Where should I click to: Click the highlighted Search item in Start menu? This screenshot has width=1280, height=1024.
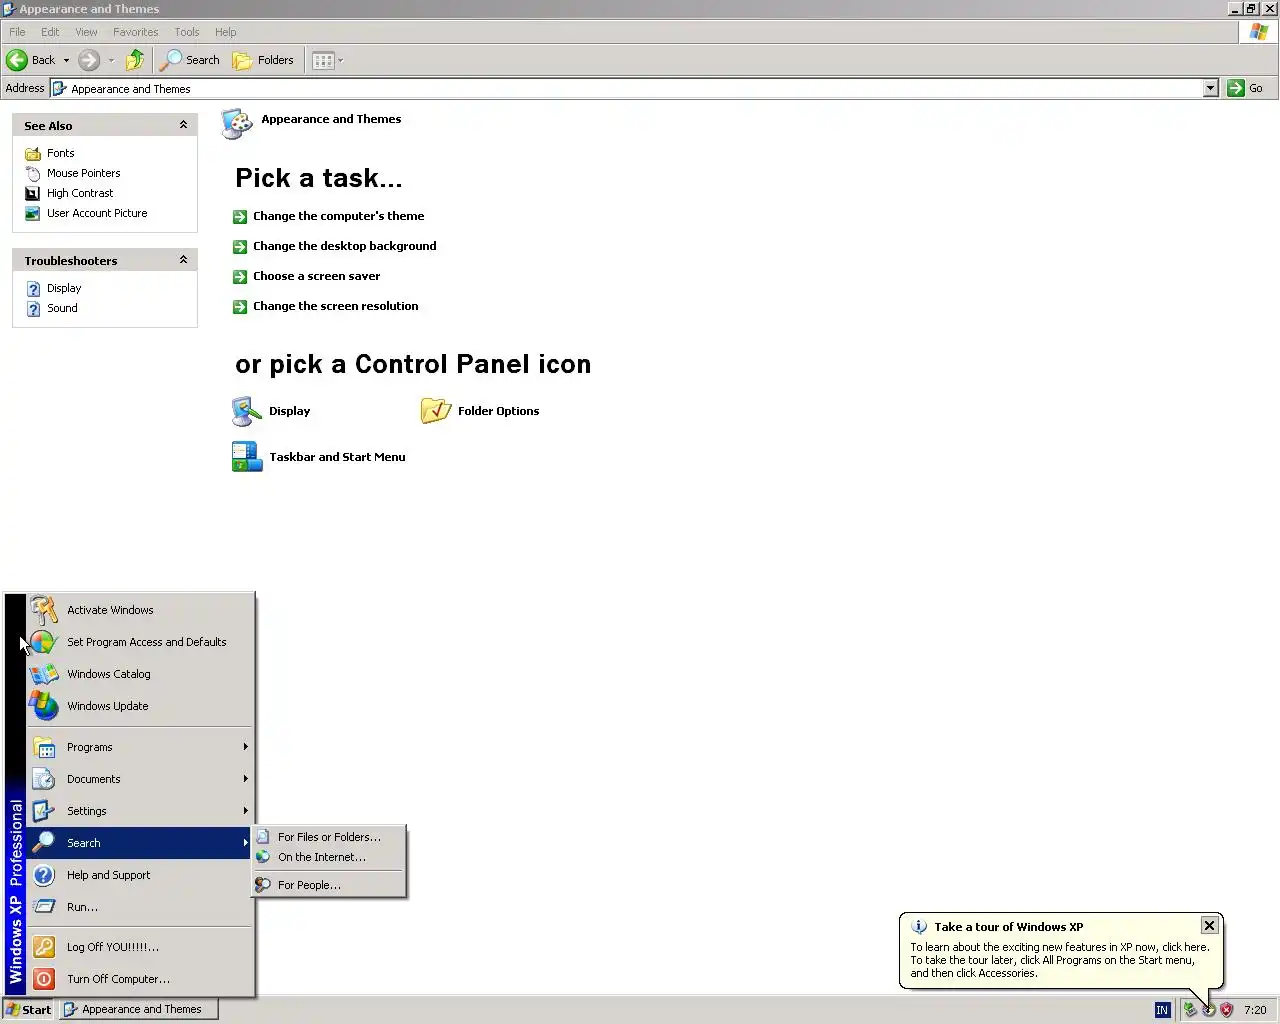coord(140,843)
